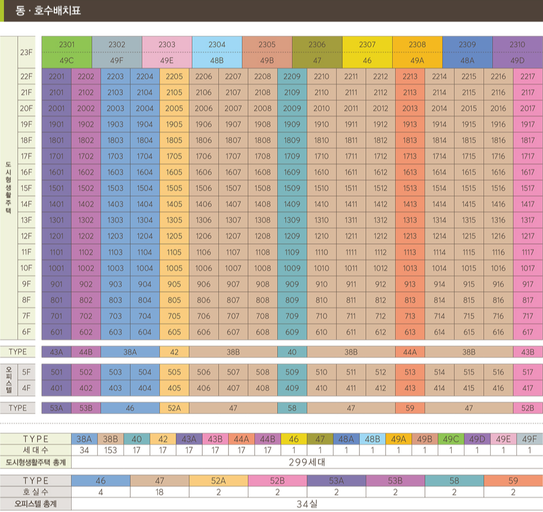Screen dimensions: 543x512
Task: Select unit 617 on 6F
Action: (528, 332)
